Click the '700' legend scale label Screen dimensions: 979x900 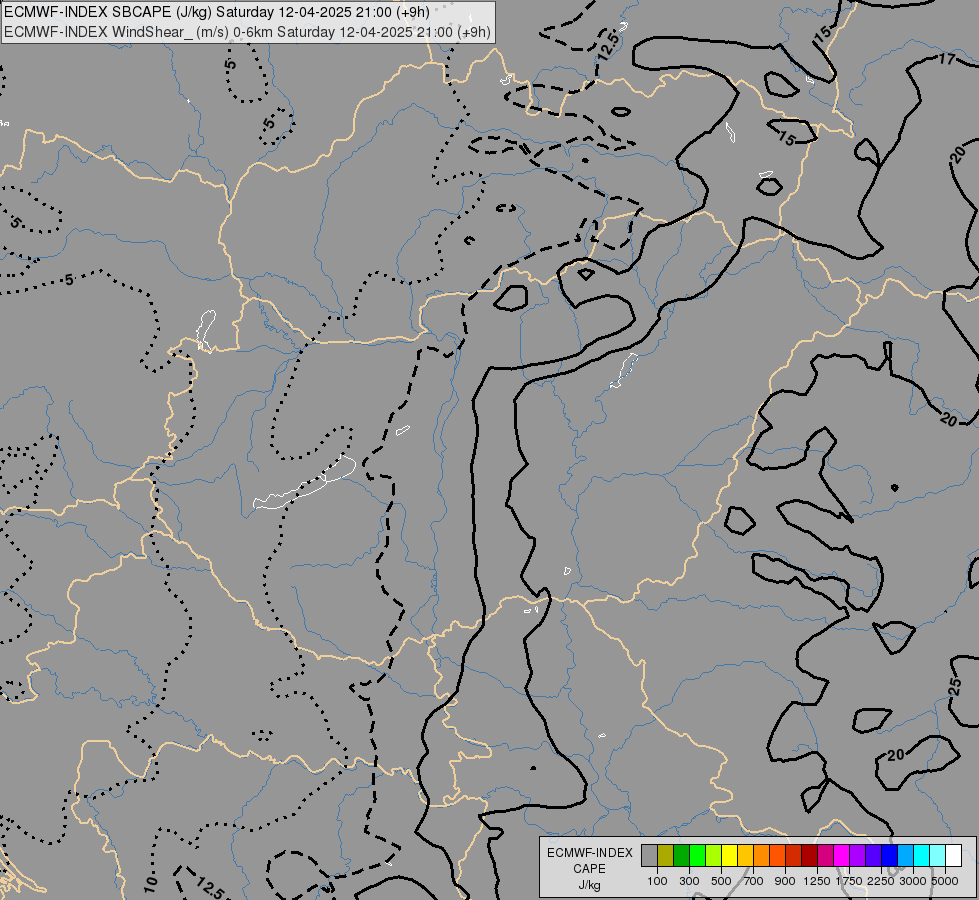click(754, 881)
